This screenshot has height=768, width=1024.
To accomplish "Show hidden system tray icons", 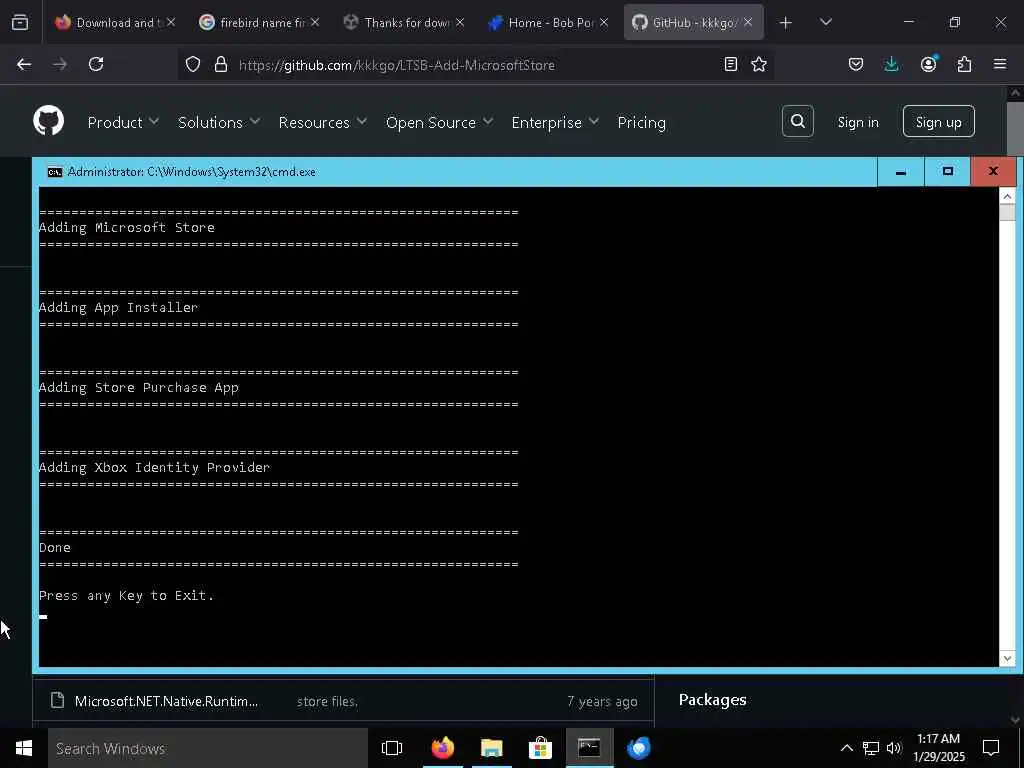I will click(846, 748).
